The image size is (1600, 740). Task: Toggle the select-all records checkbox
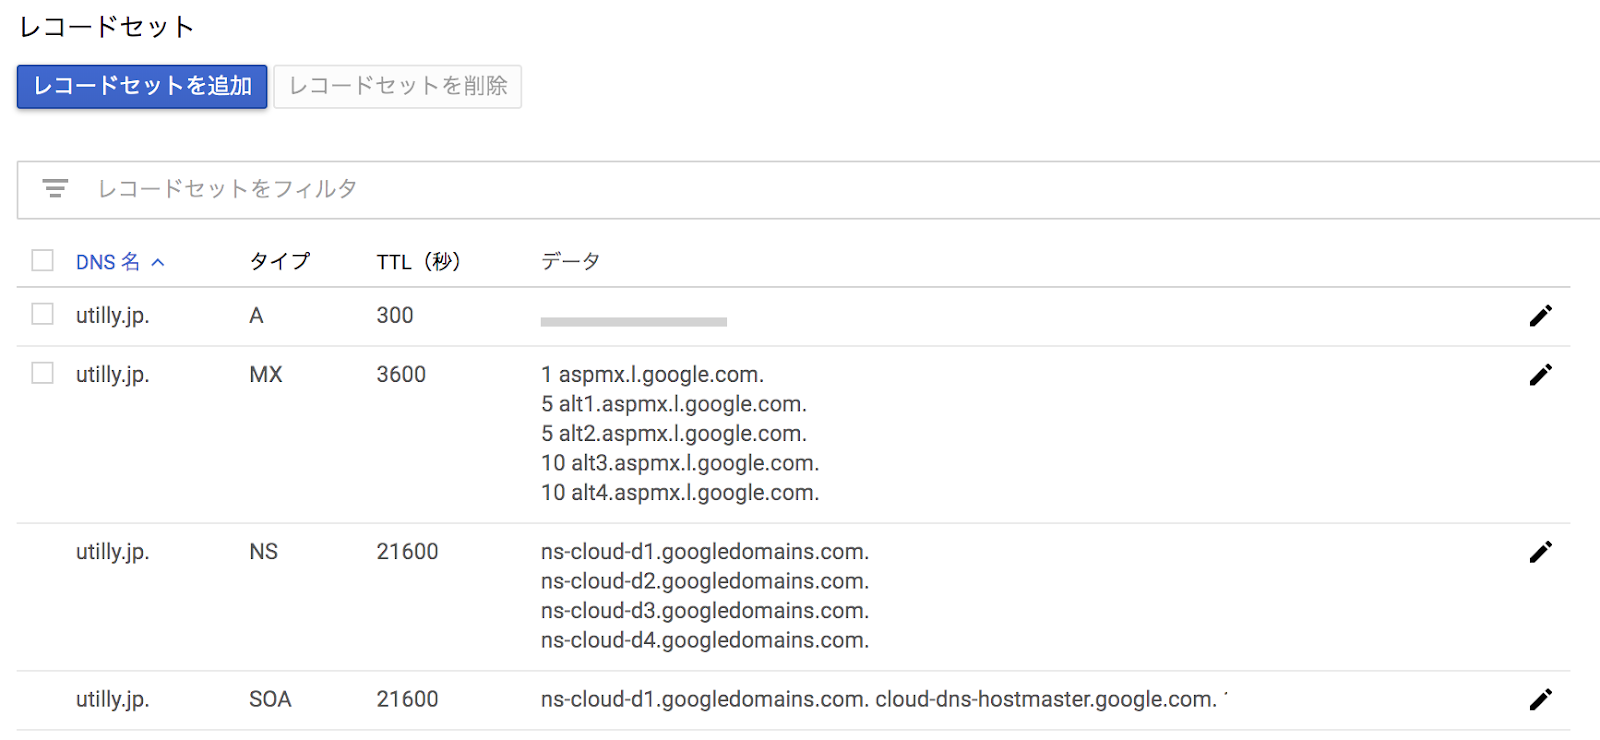pos(42,261)
